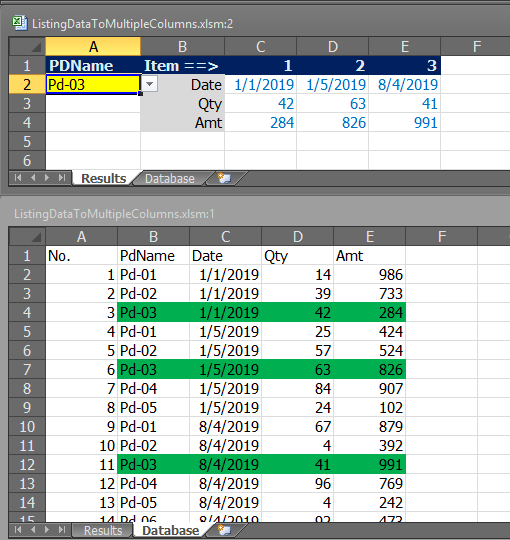Go to next sheet arrow in top window
Image resolution: width=510 pixels, height=540 pixels.
(47, 178)
